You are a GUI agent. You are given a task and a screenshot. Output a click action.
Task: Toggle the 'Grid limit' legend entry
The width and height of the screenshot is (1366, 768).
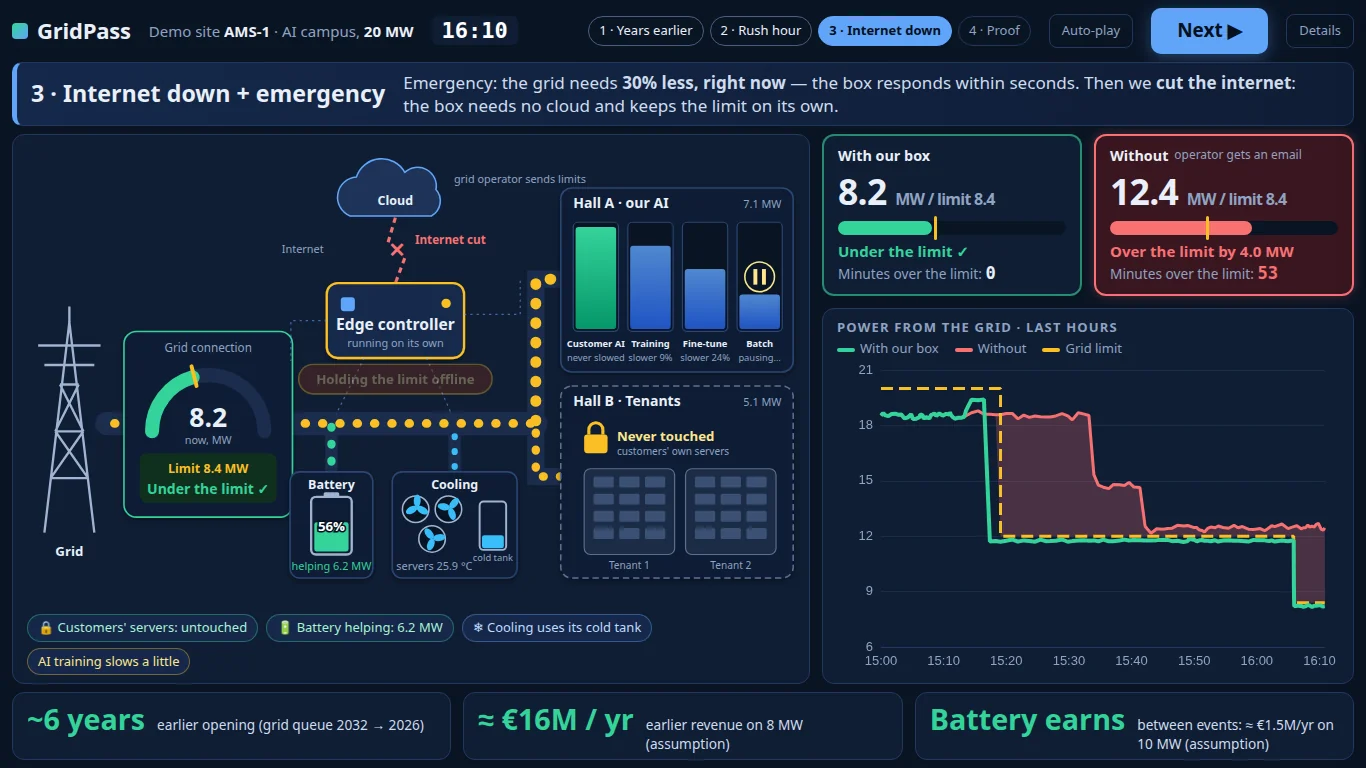pyautogui.click(x=1082, y=349)
